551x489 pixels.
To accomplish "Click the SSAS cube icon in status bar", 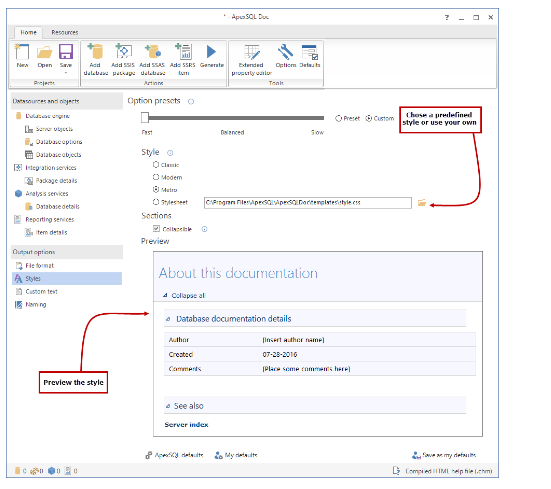I will click(x=52, y=471).
